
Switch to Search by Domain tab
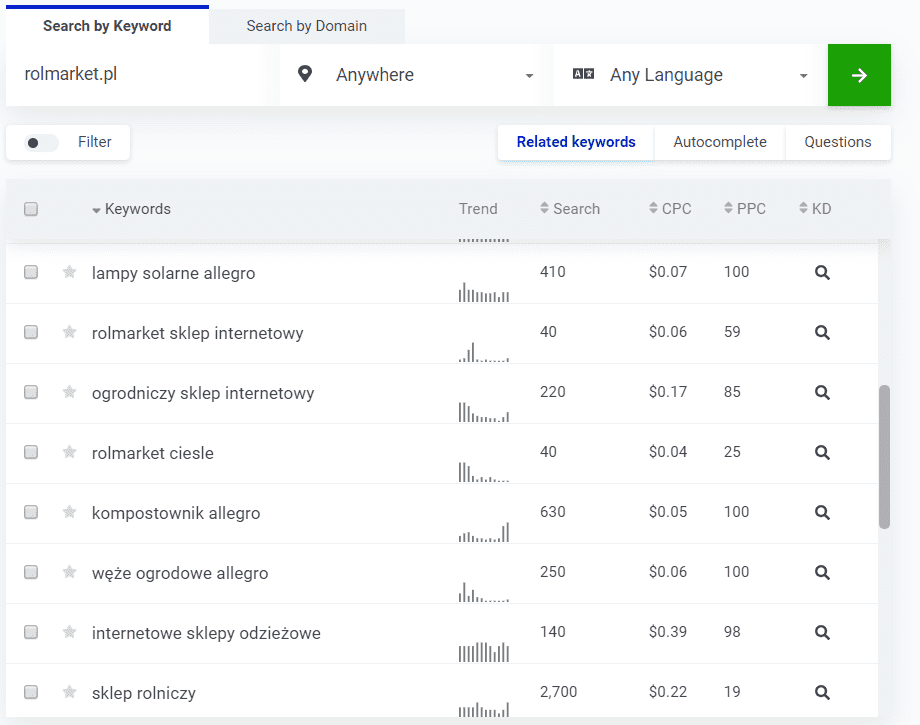(306, 26)
